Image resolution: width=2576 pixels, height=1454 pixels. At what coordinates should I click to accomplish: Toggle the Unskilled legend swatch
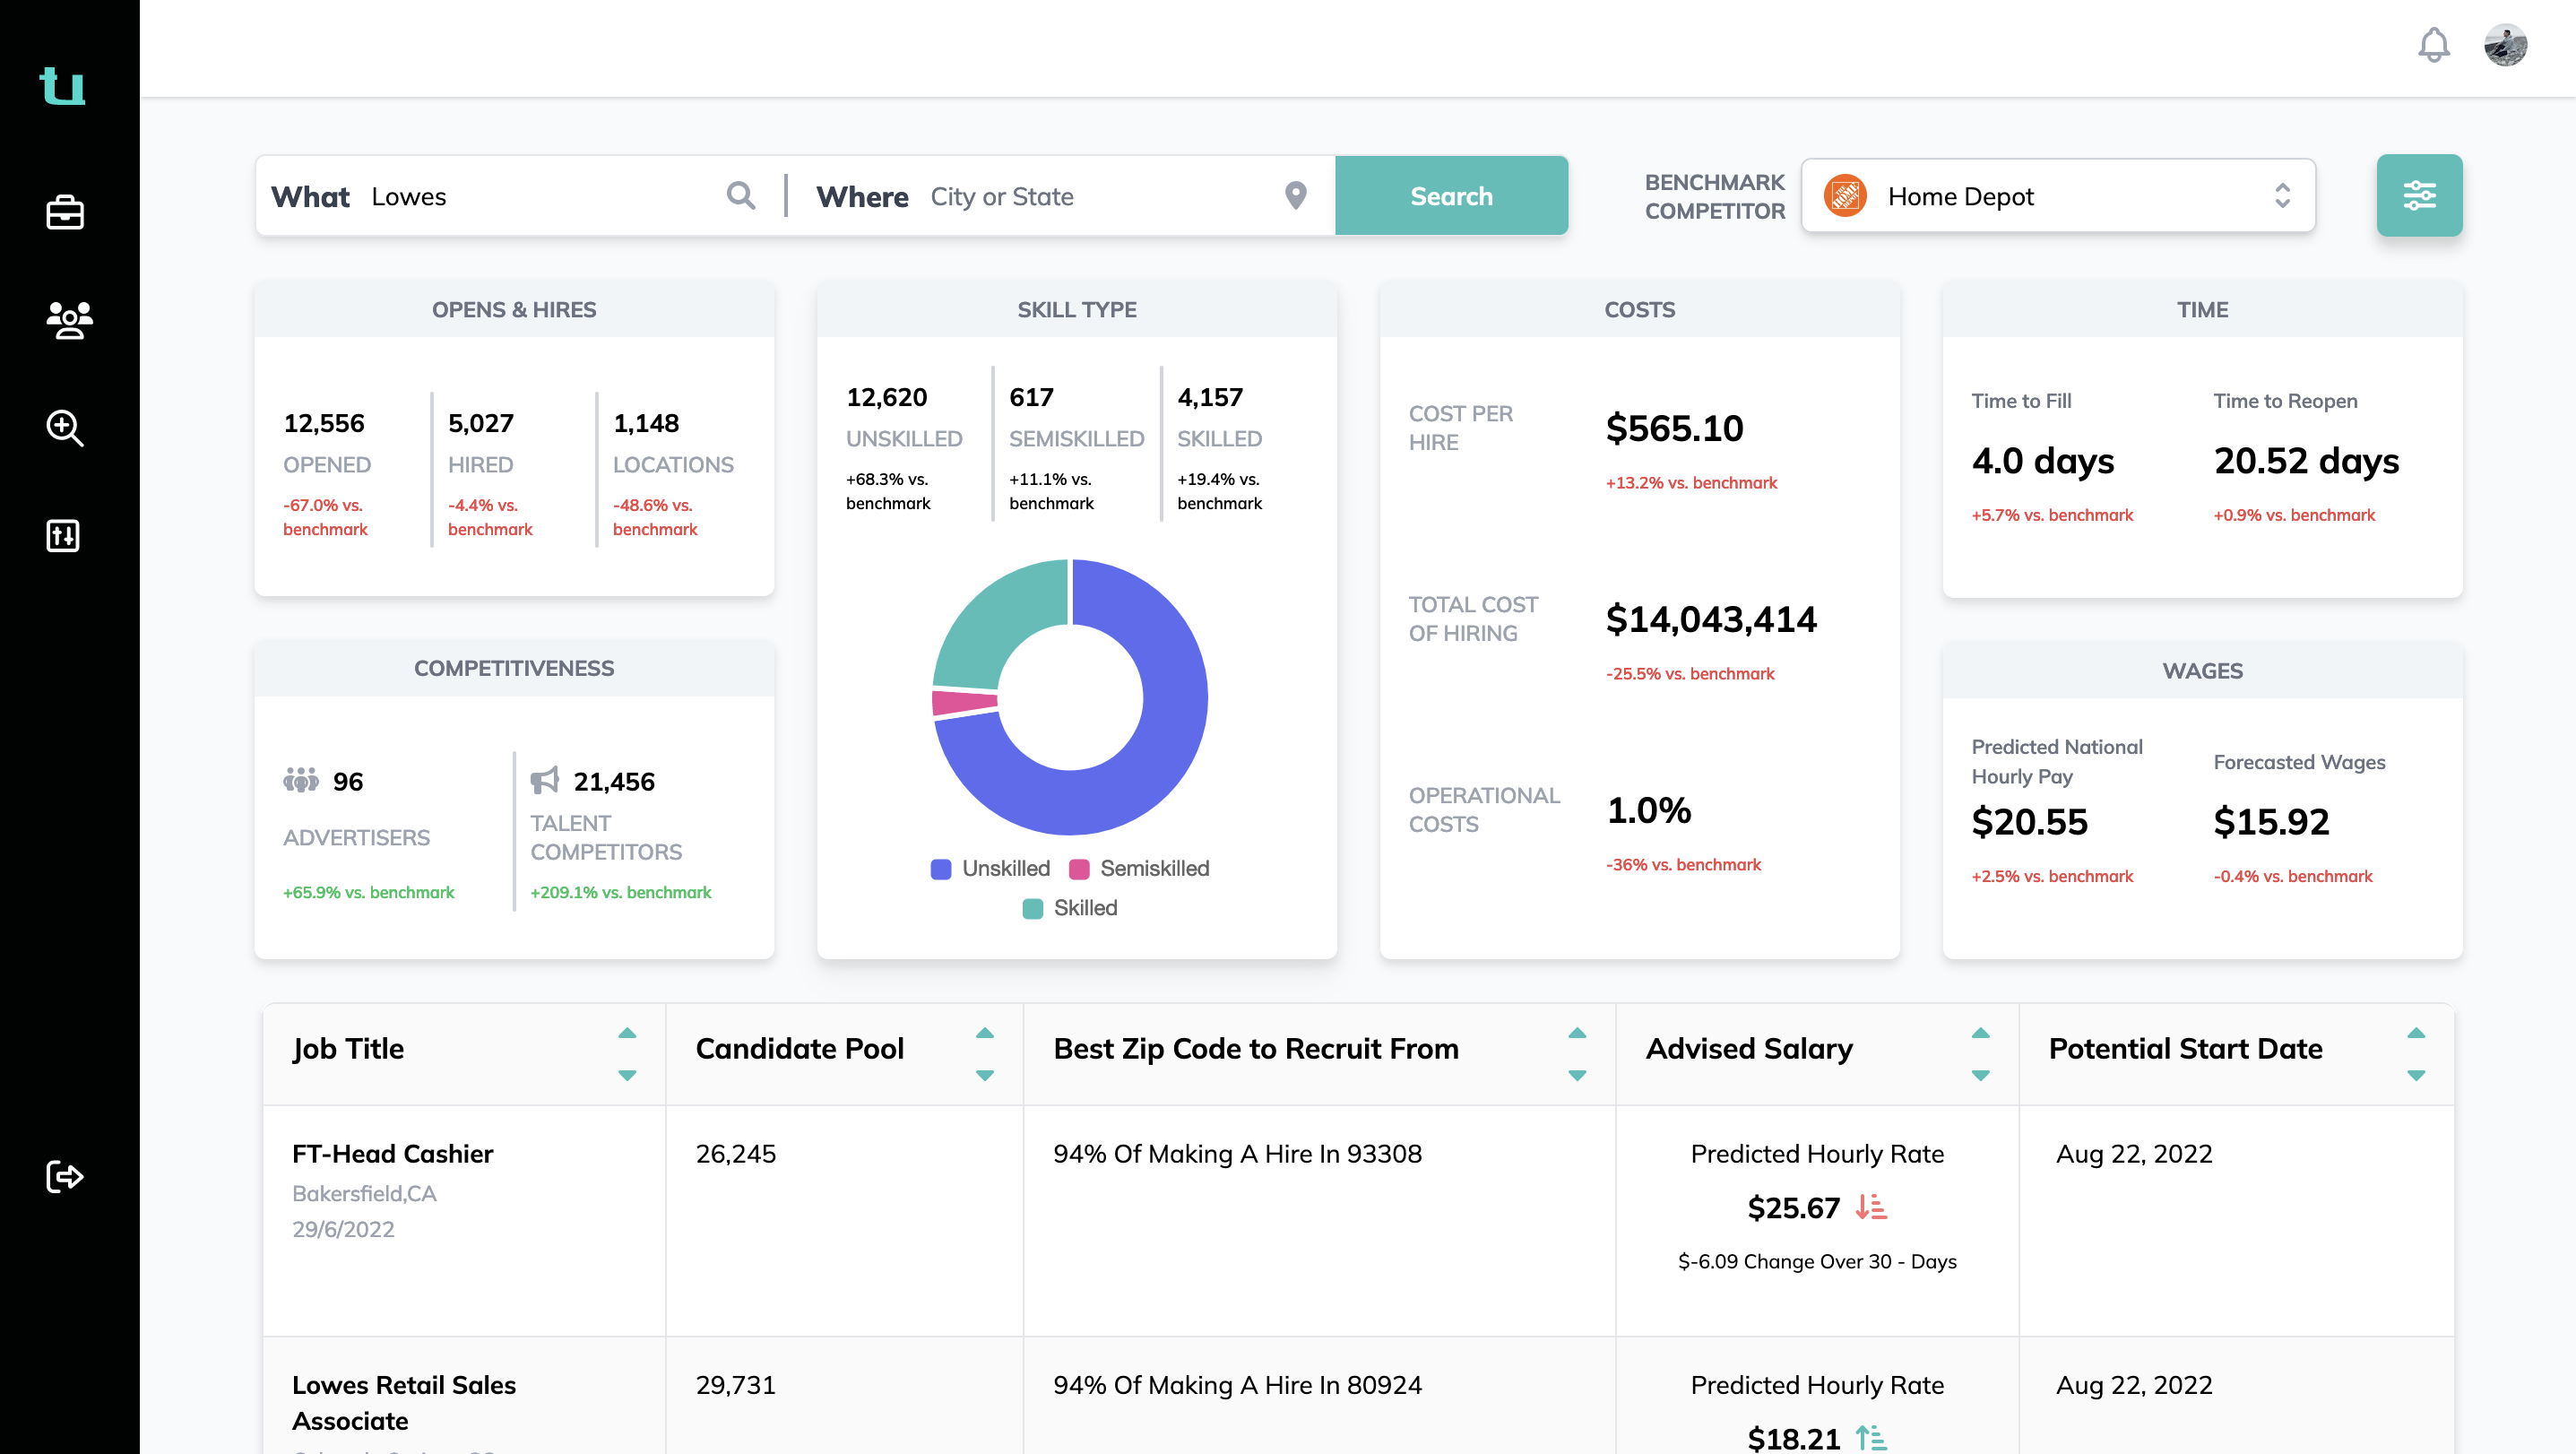pyautogui.click(x=940, y=869)
